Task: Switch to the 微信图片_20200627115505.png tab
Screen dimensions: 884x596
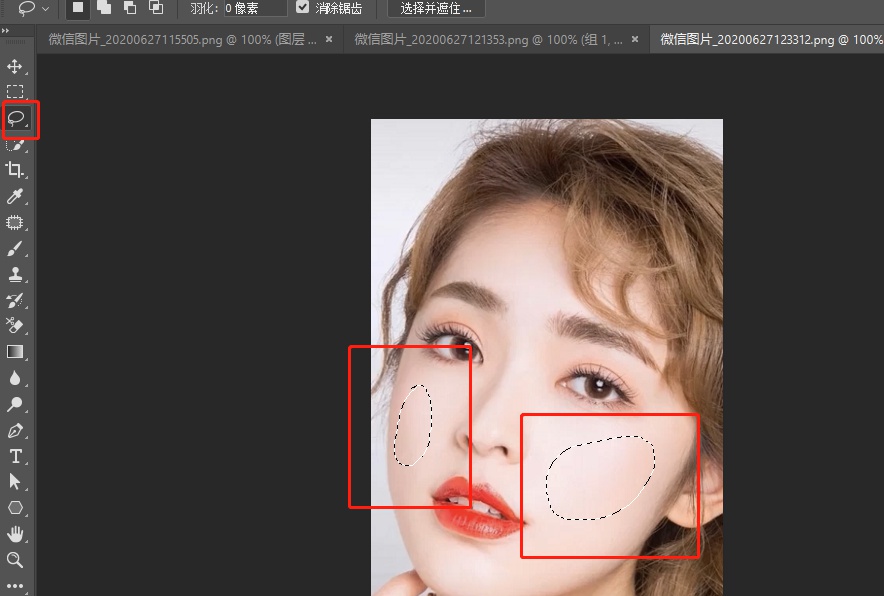Action: [182, 39]
